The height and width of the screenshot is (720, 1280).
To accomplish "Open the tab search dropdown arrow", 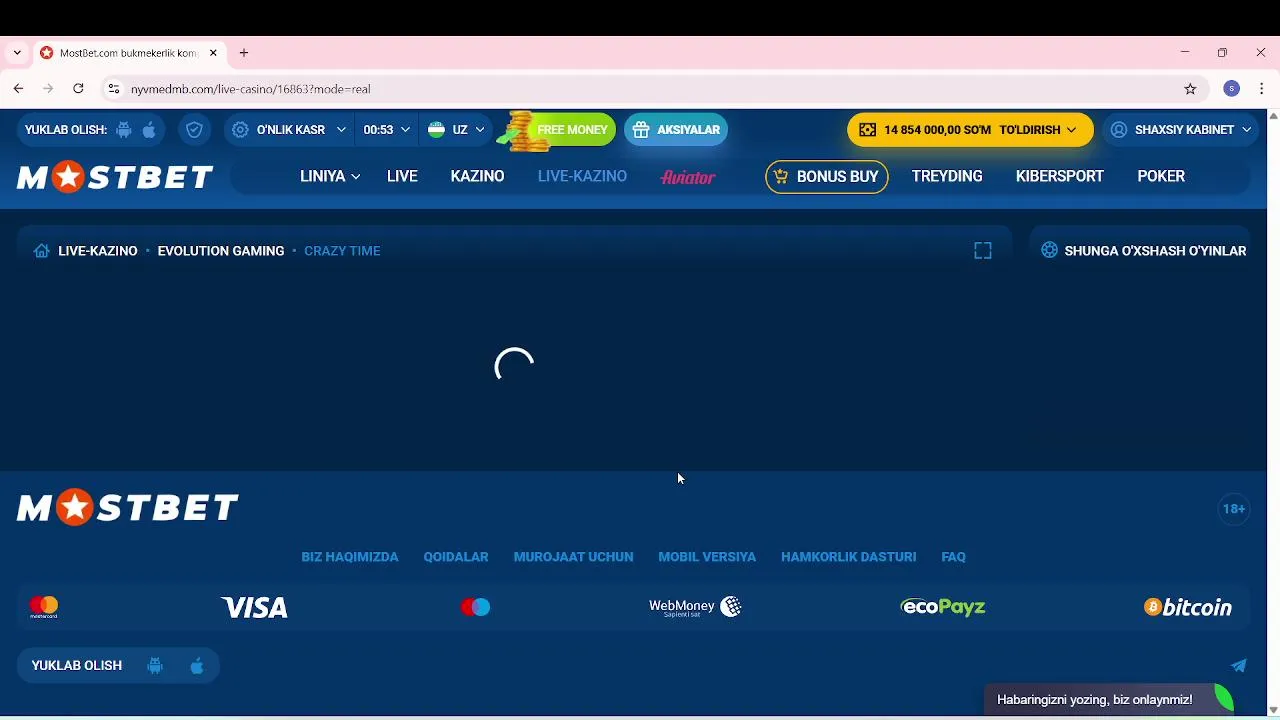I will pos(17,53).
